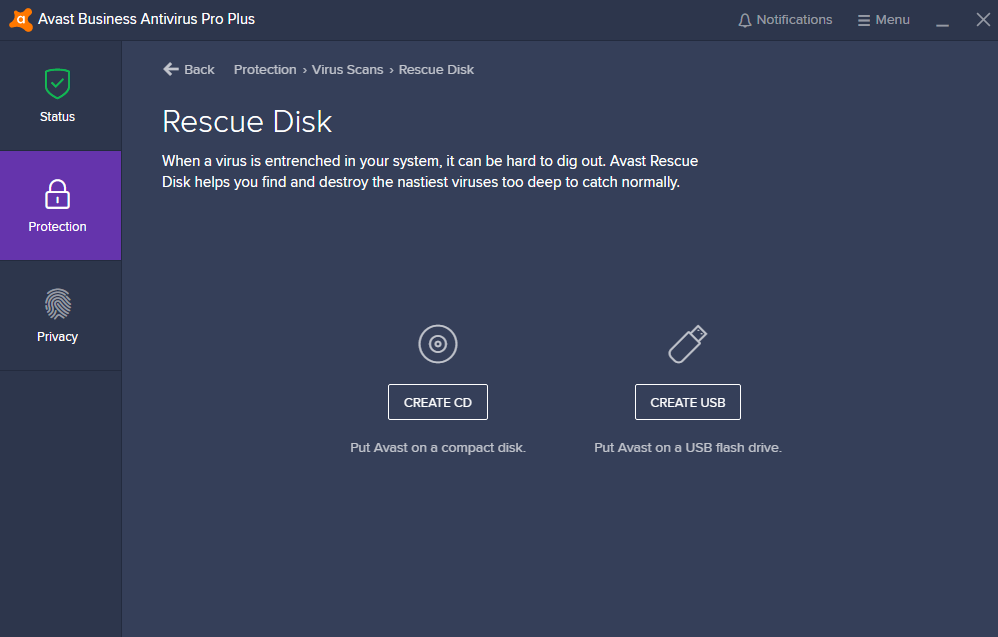This screenshot has width=998, height=637.
Task: Open Protection via the padlock icon
Action: tap(57, 194)
